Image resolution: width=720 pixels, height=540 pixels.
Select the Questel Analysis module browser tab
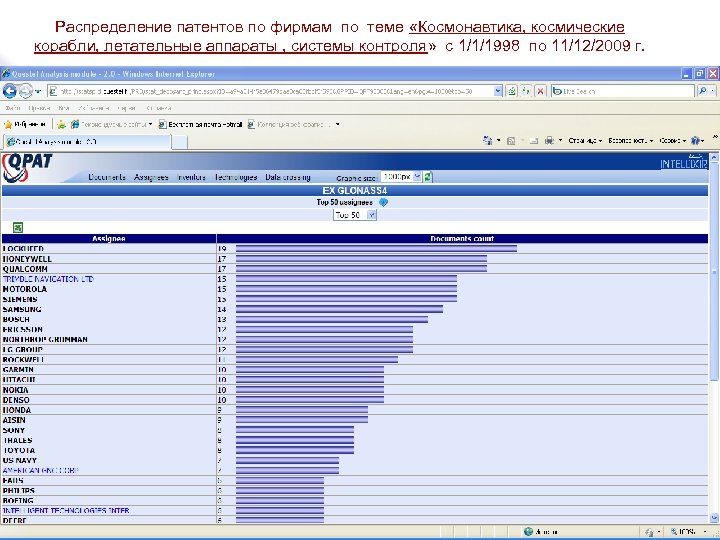pos(87,142)
